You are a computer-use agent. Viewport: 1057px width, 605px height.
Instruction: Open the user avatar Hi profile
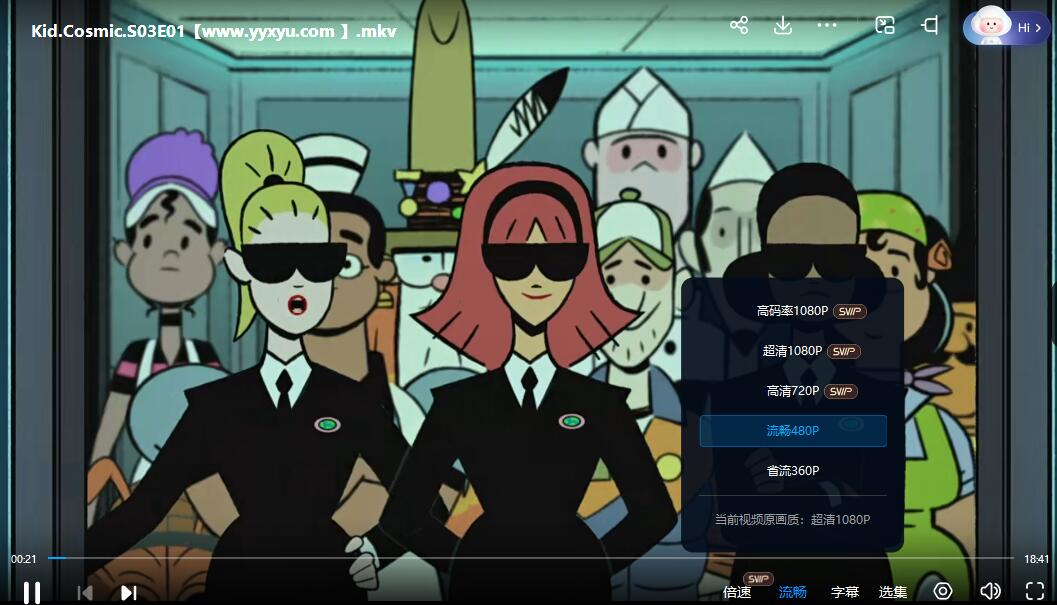(x=1005, y=27)
